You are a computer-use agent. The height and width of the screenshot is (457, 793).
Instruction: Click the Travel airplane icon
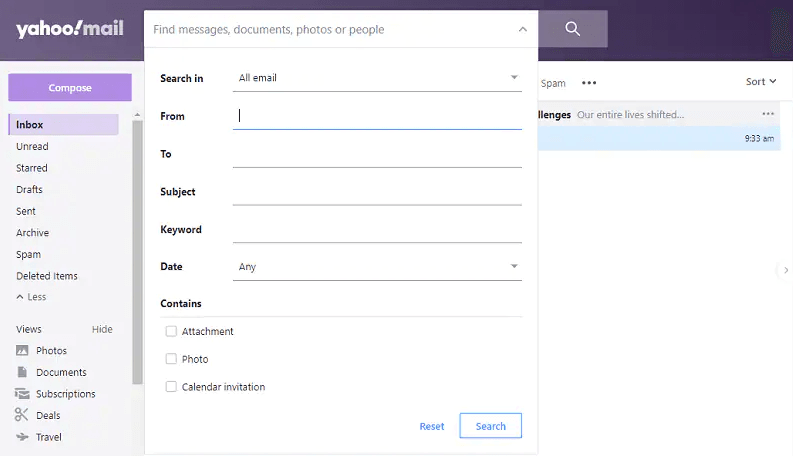tap(22, 437)
